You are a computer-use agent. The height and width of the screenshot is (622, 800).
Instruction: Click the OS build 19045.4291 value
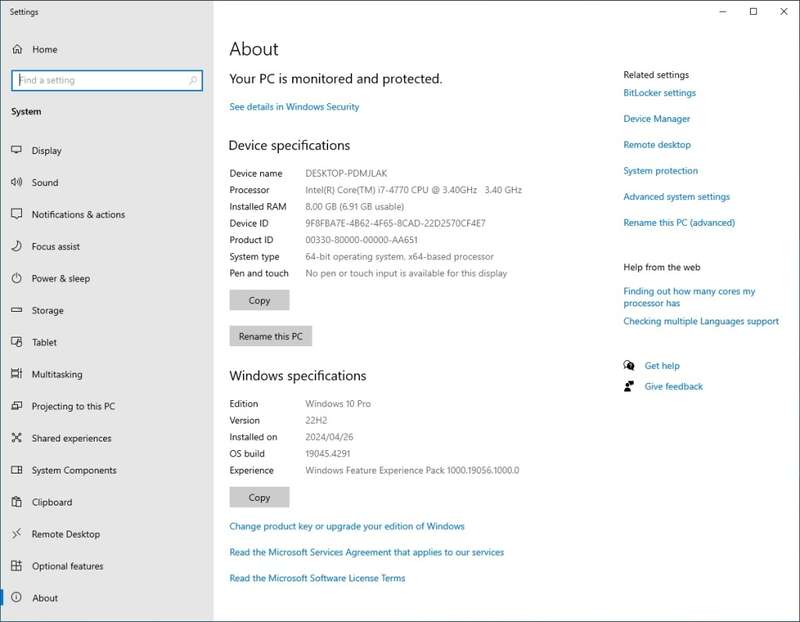click(328, 454)
